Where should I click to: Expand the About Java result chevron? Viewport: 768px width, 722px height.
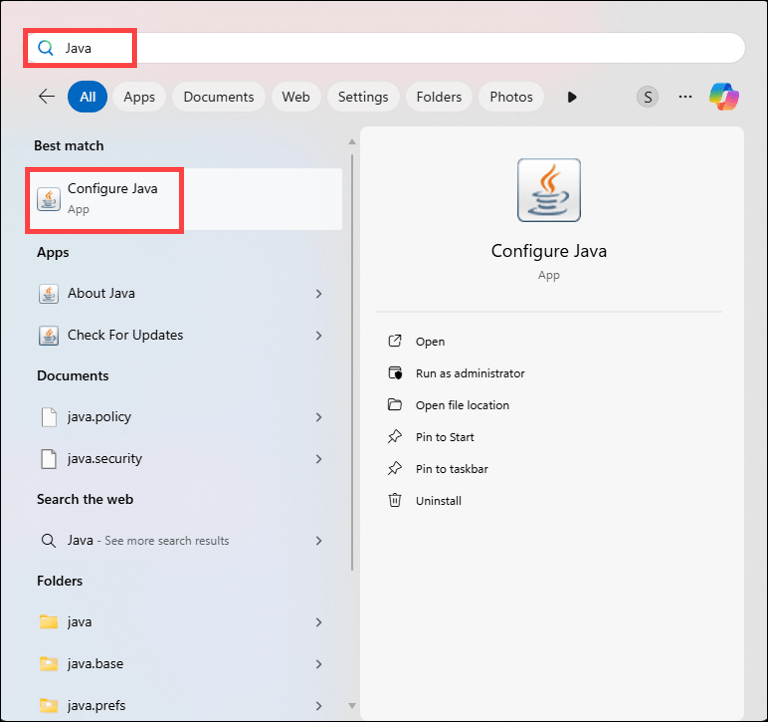click(319, 293)
